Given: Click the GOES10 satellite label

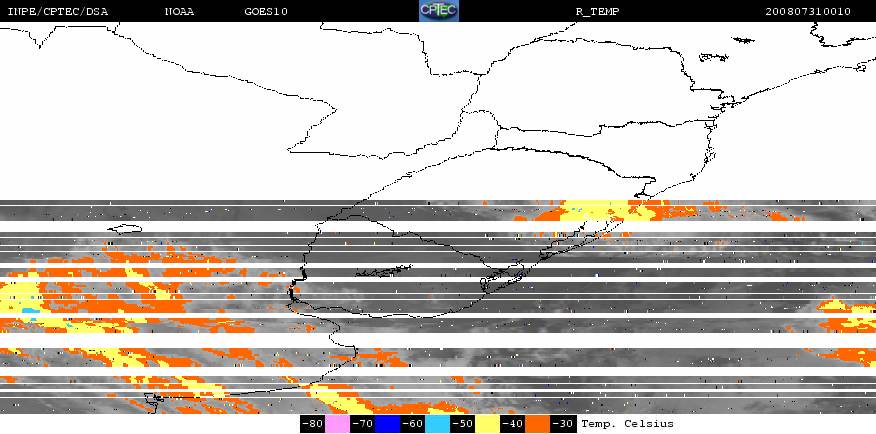Looking at the screenshot, I should coord(266,11).
